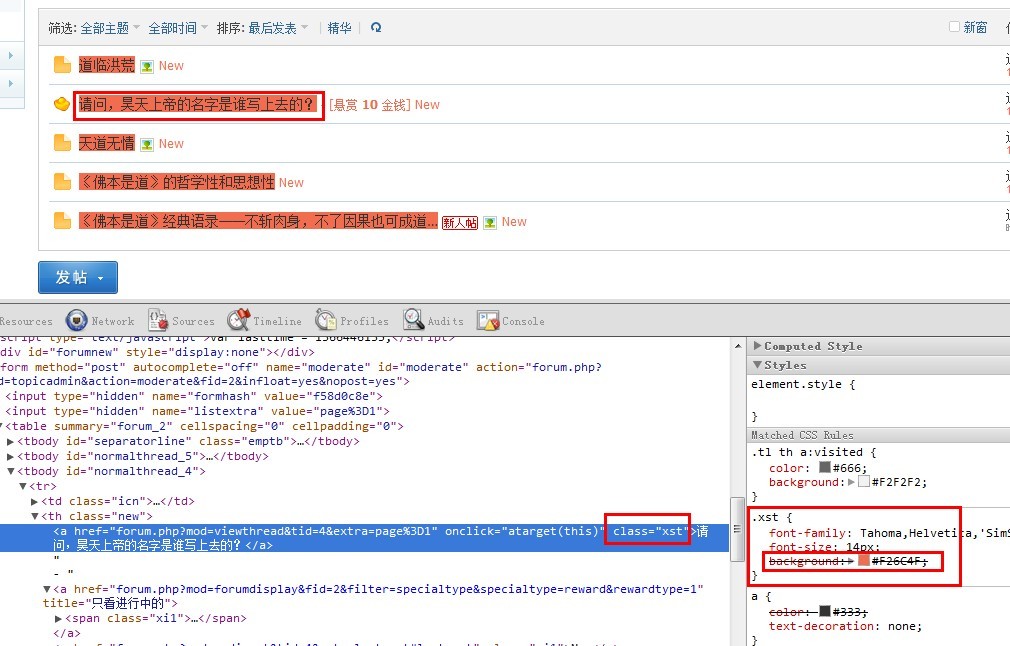1010x646 pixels.
Task: Click text-decoration: none property
Action: [x=845, y=626]
